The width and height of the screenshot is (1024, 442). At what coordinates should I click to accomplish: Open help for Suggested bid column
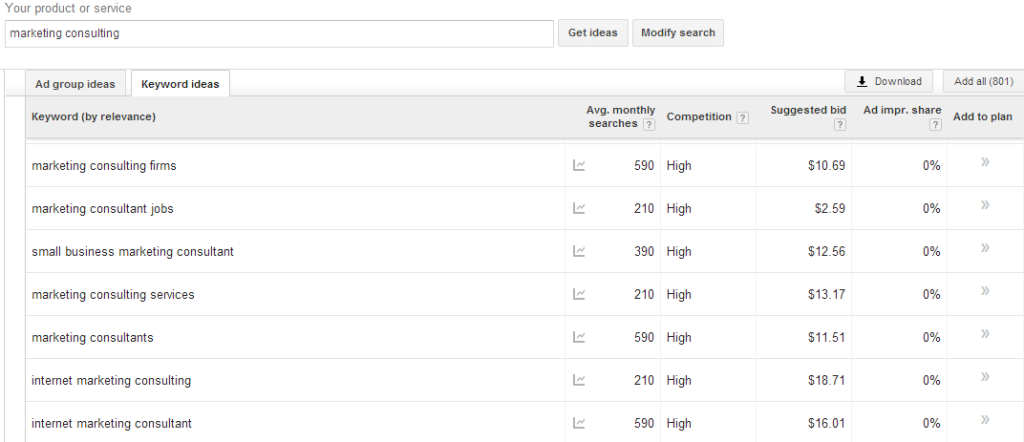pos(840,125)
